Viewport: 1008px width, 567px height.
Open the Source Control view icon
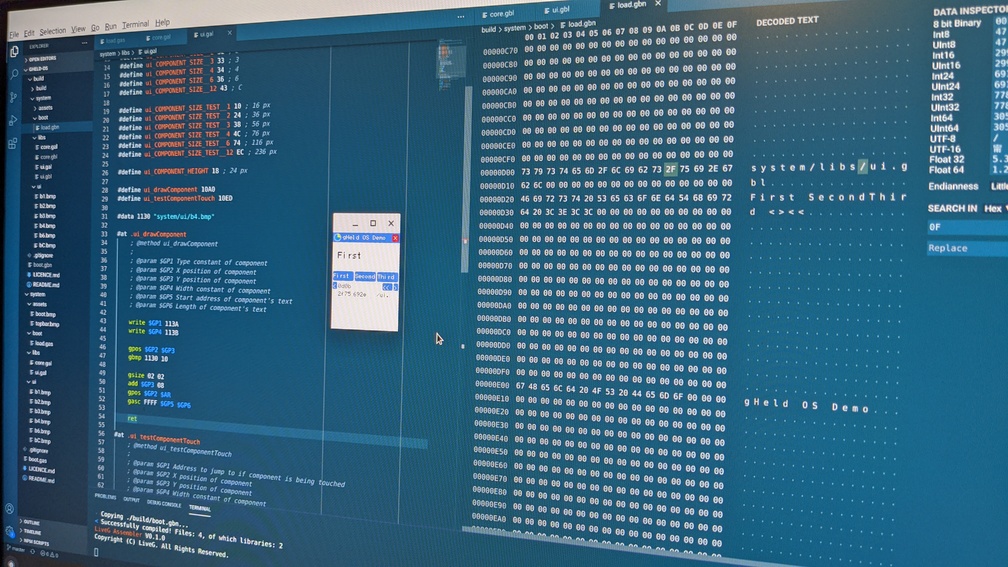pos(14,97)
